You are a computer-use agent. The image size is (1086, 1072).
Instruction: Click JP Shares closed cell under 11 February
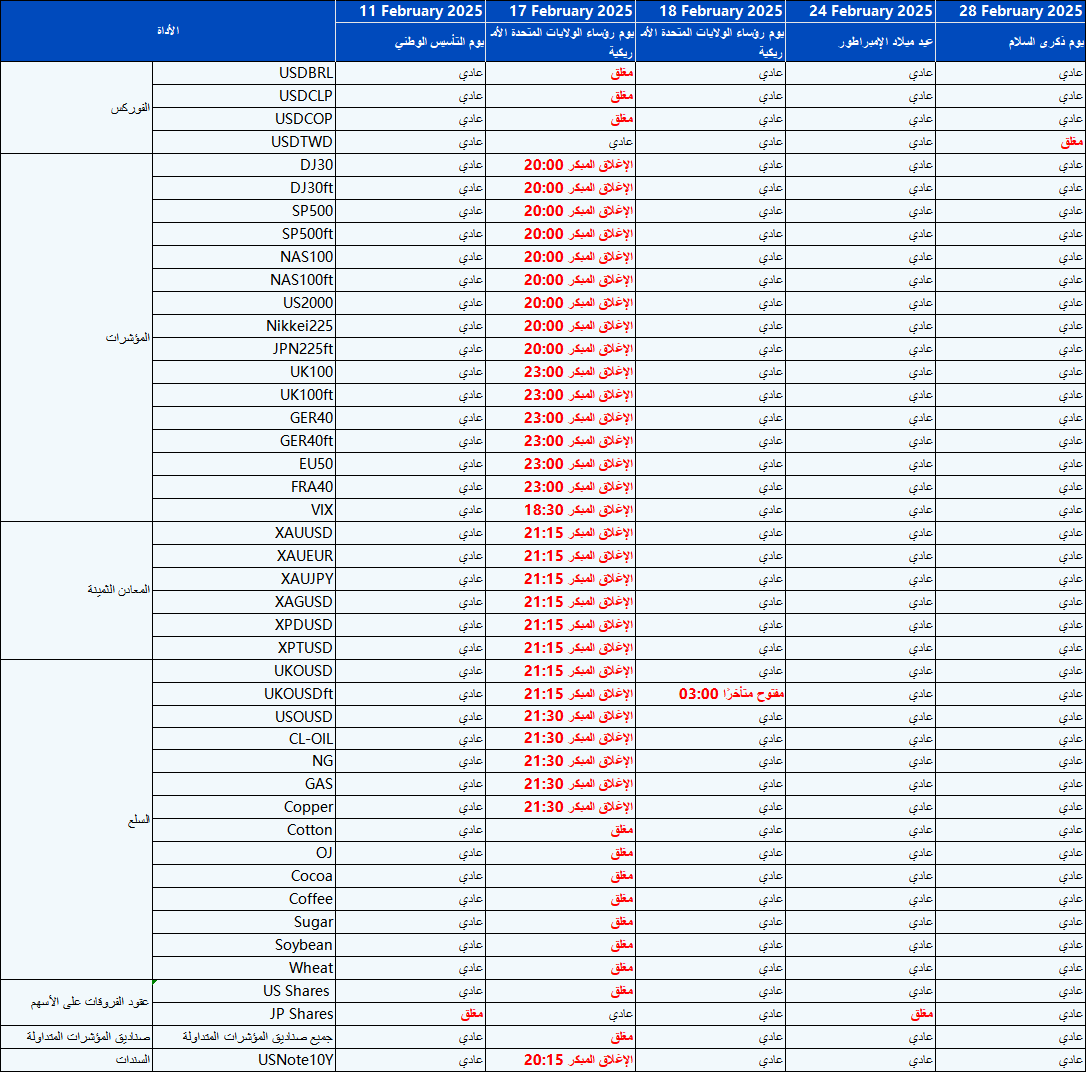410,1014
